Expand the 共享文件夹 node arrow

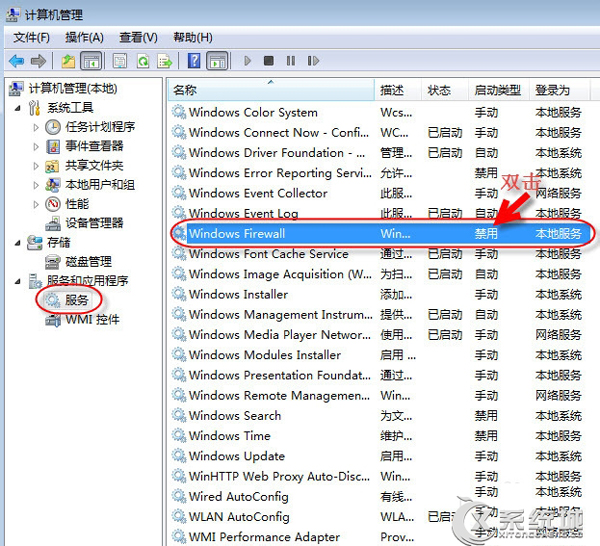click(36, 166)
